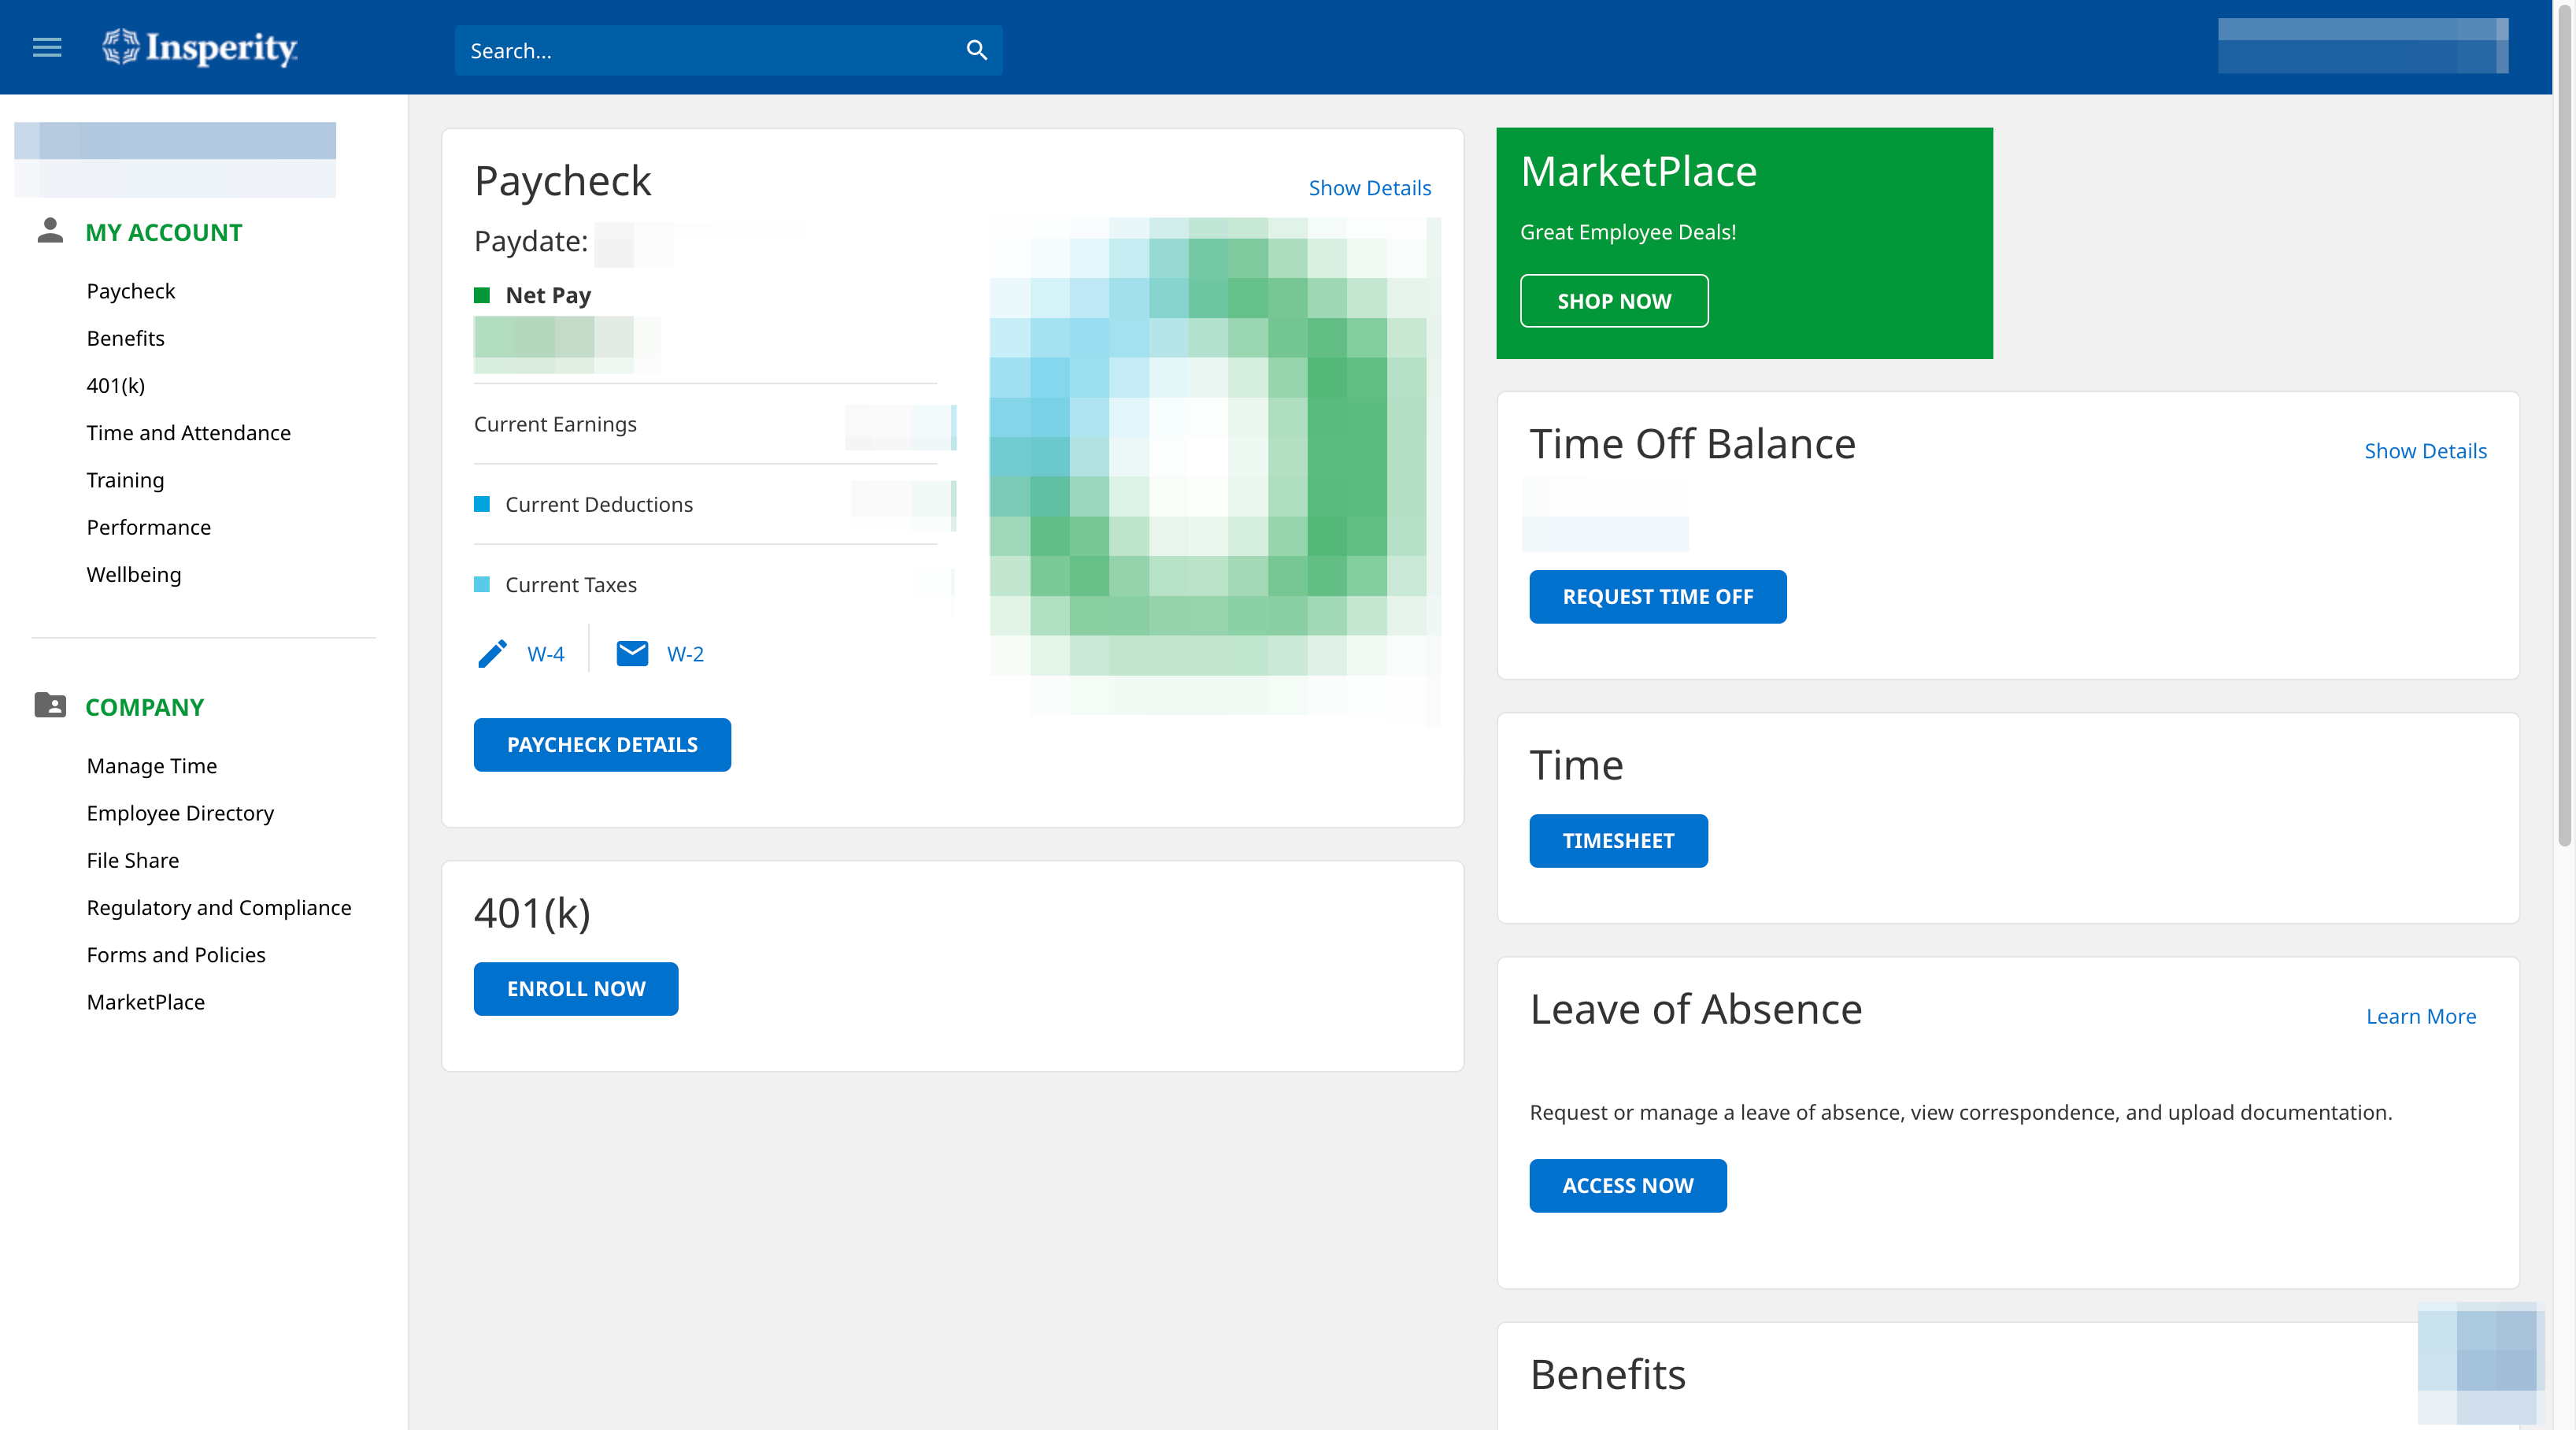Click the Current Deductions blue legend square
This screenshot has width=2576, height=1430.
(482, 504)
